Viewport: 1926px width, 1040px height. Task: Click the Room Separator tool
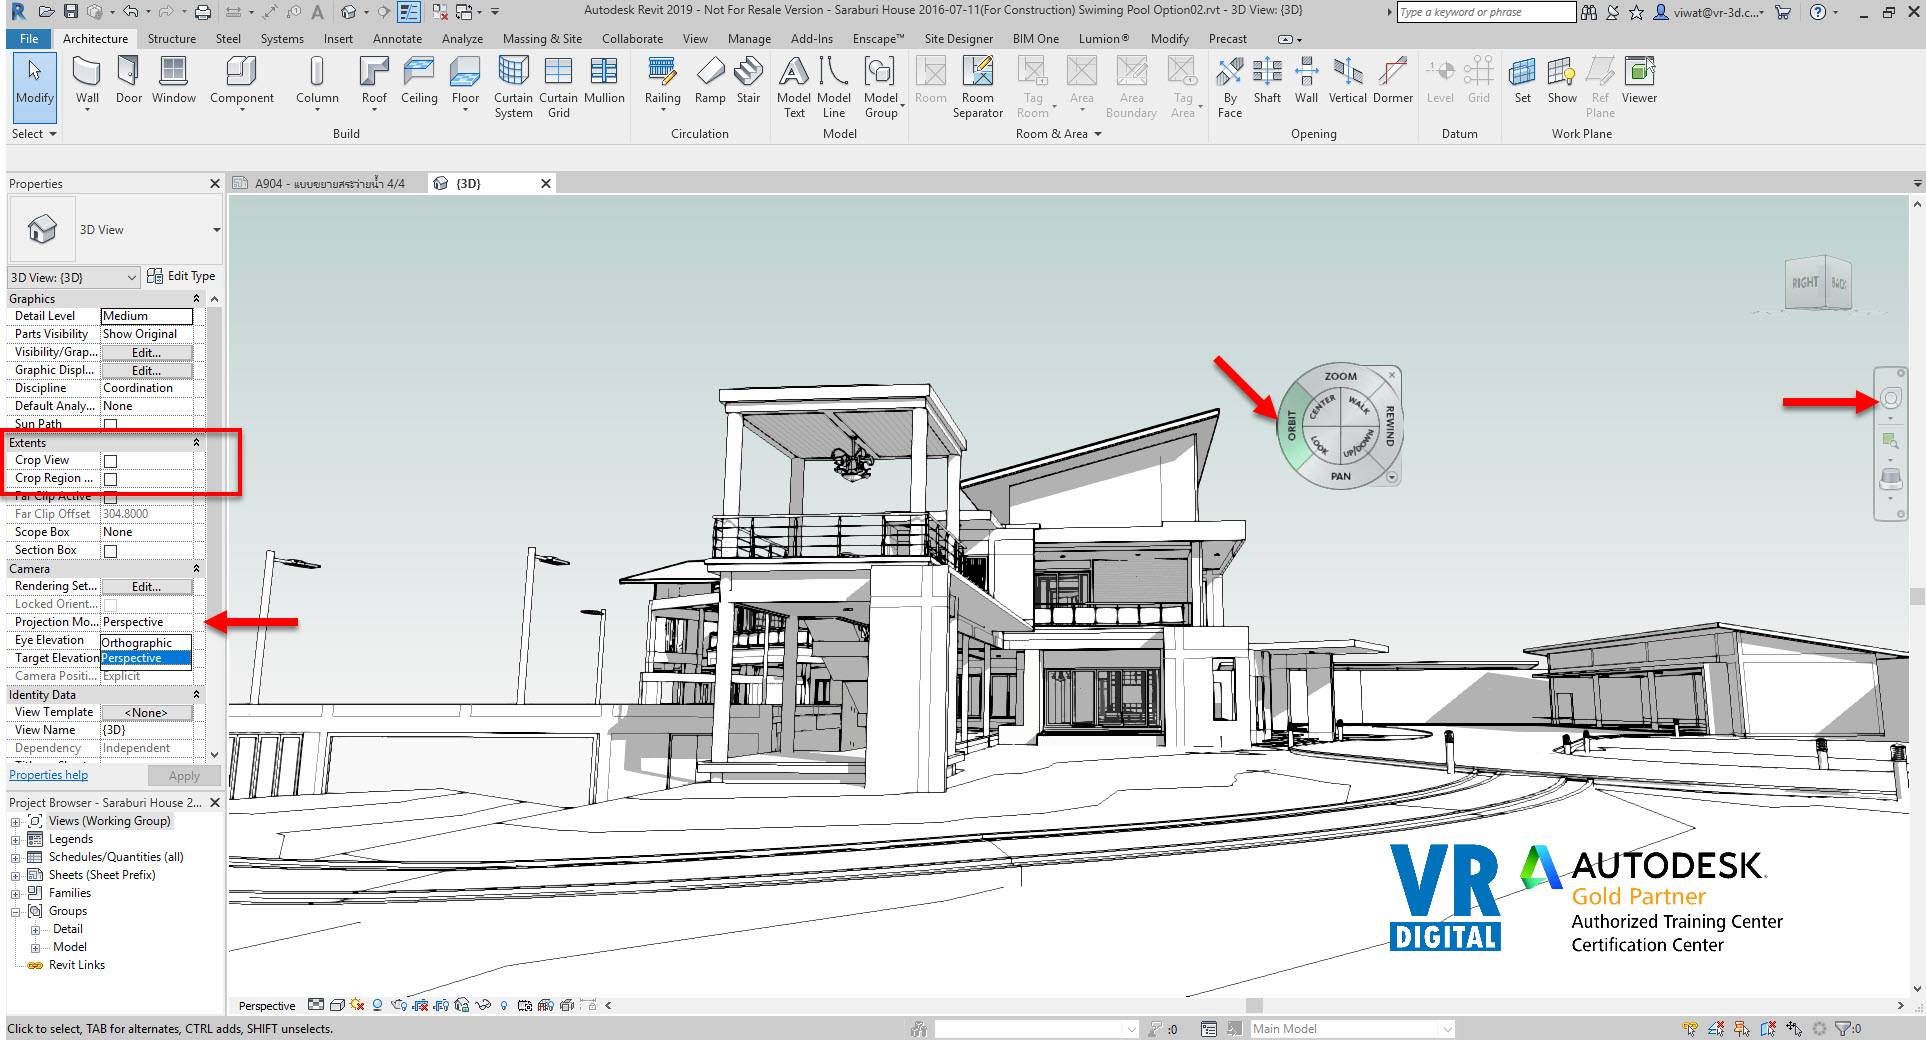tap(977, 88)
